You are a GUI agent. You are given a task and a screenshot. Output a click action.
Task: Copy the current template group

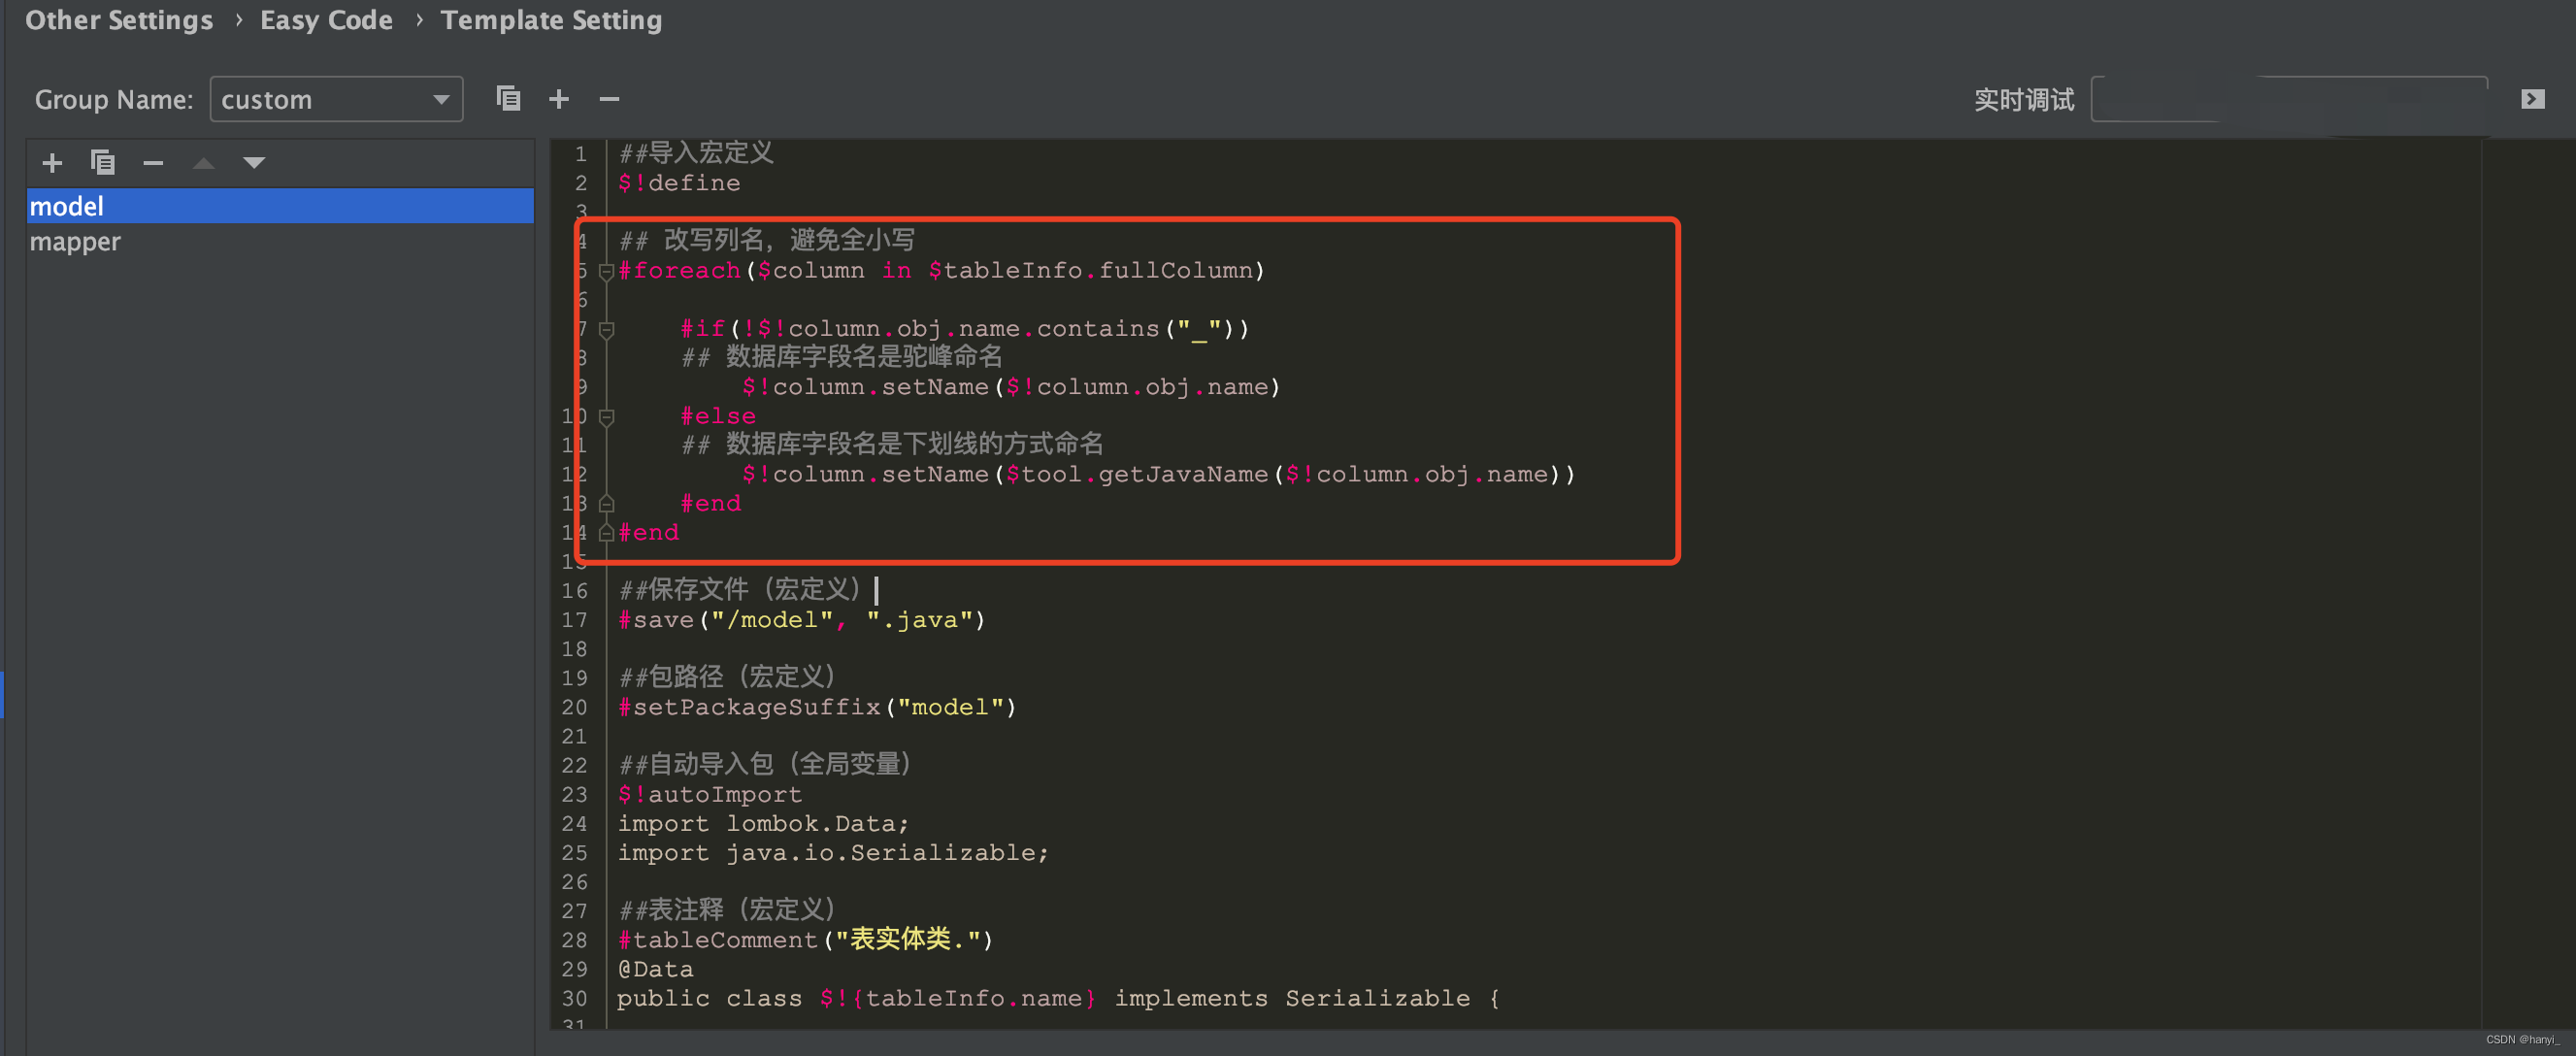pyautogui.click(x=508, y=98)
